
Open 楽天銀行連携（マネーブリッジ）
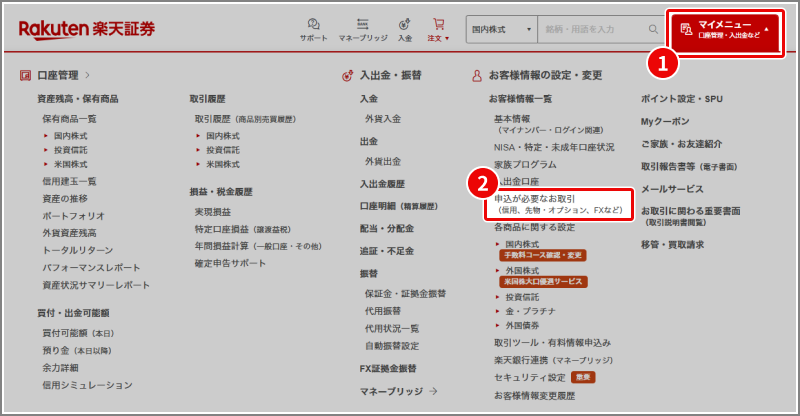coord(554,360)
